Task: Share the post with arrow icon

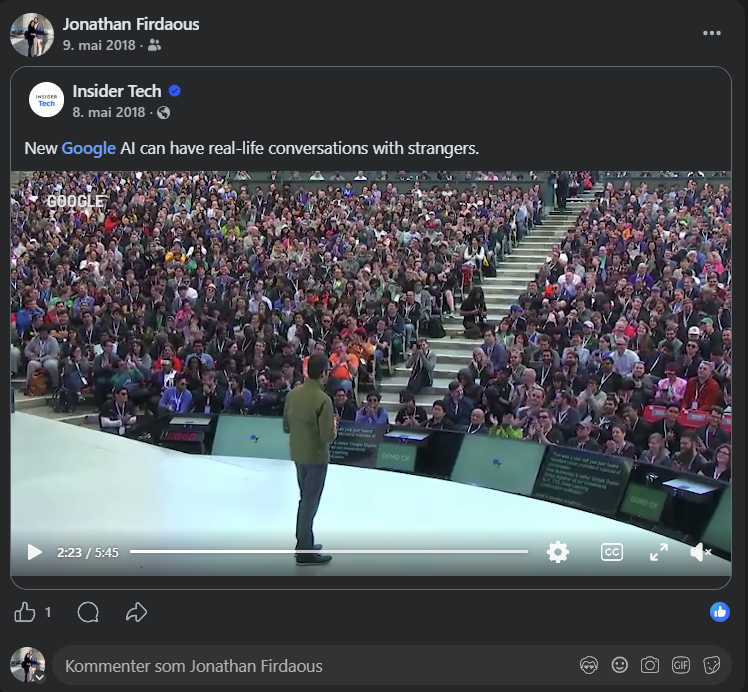Action: pos(136,612)
